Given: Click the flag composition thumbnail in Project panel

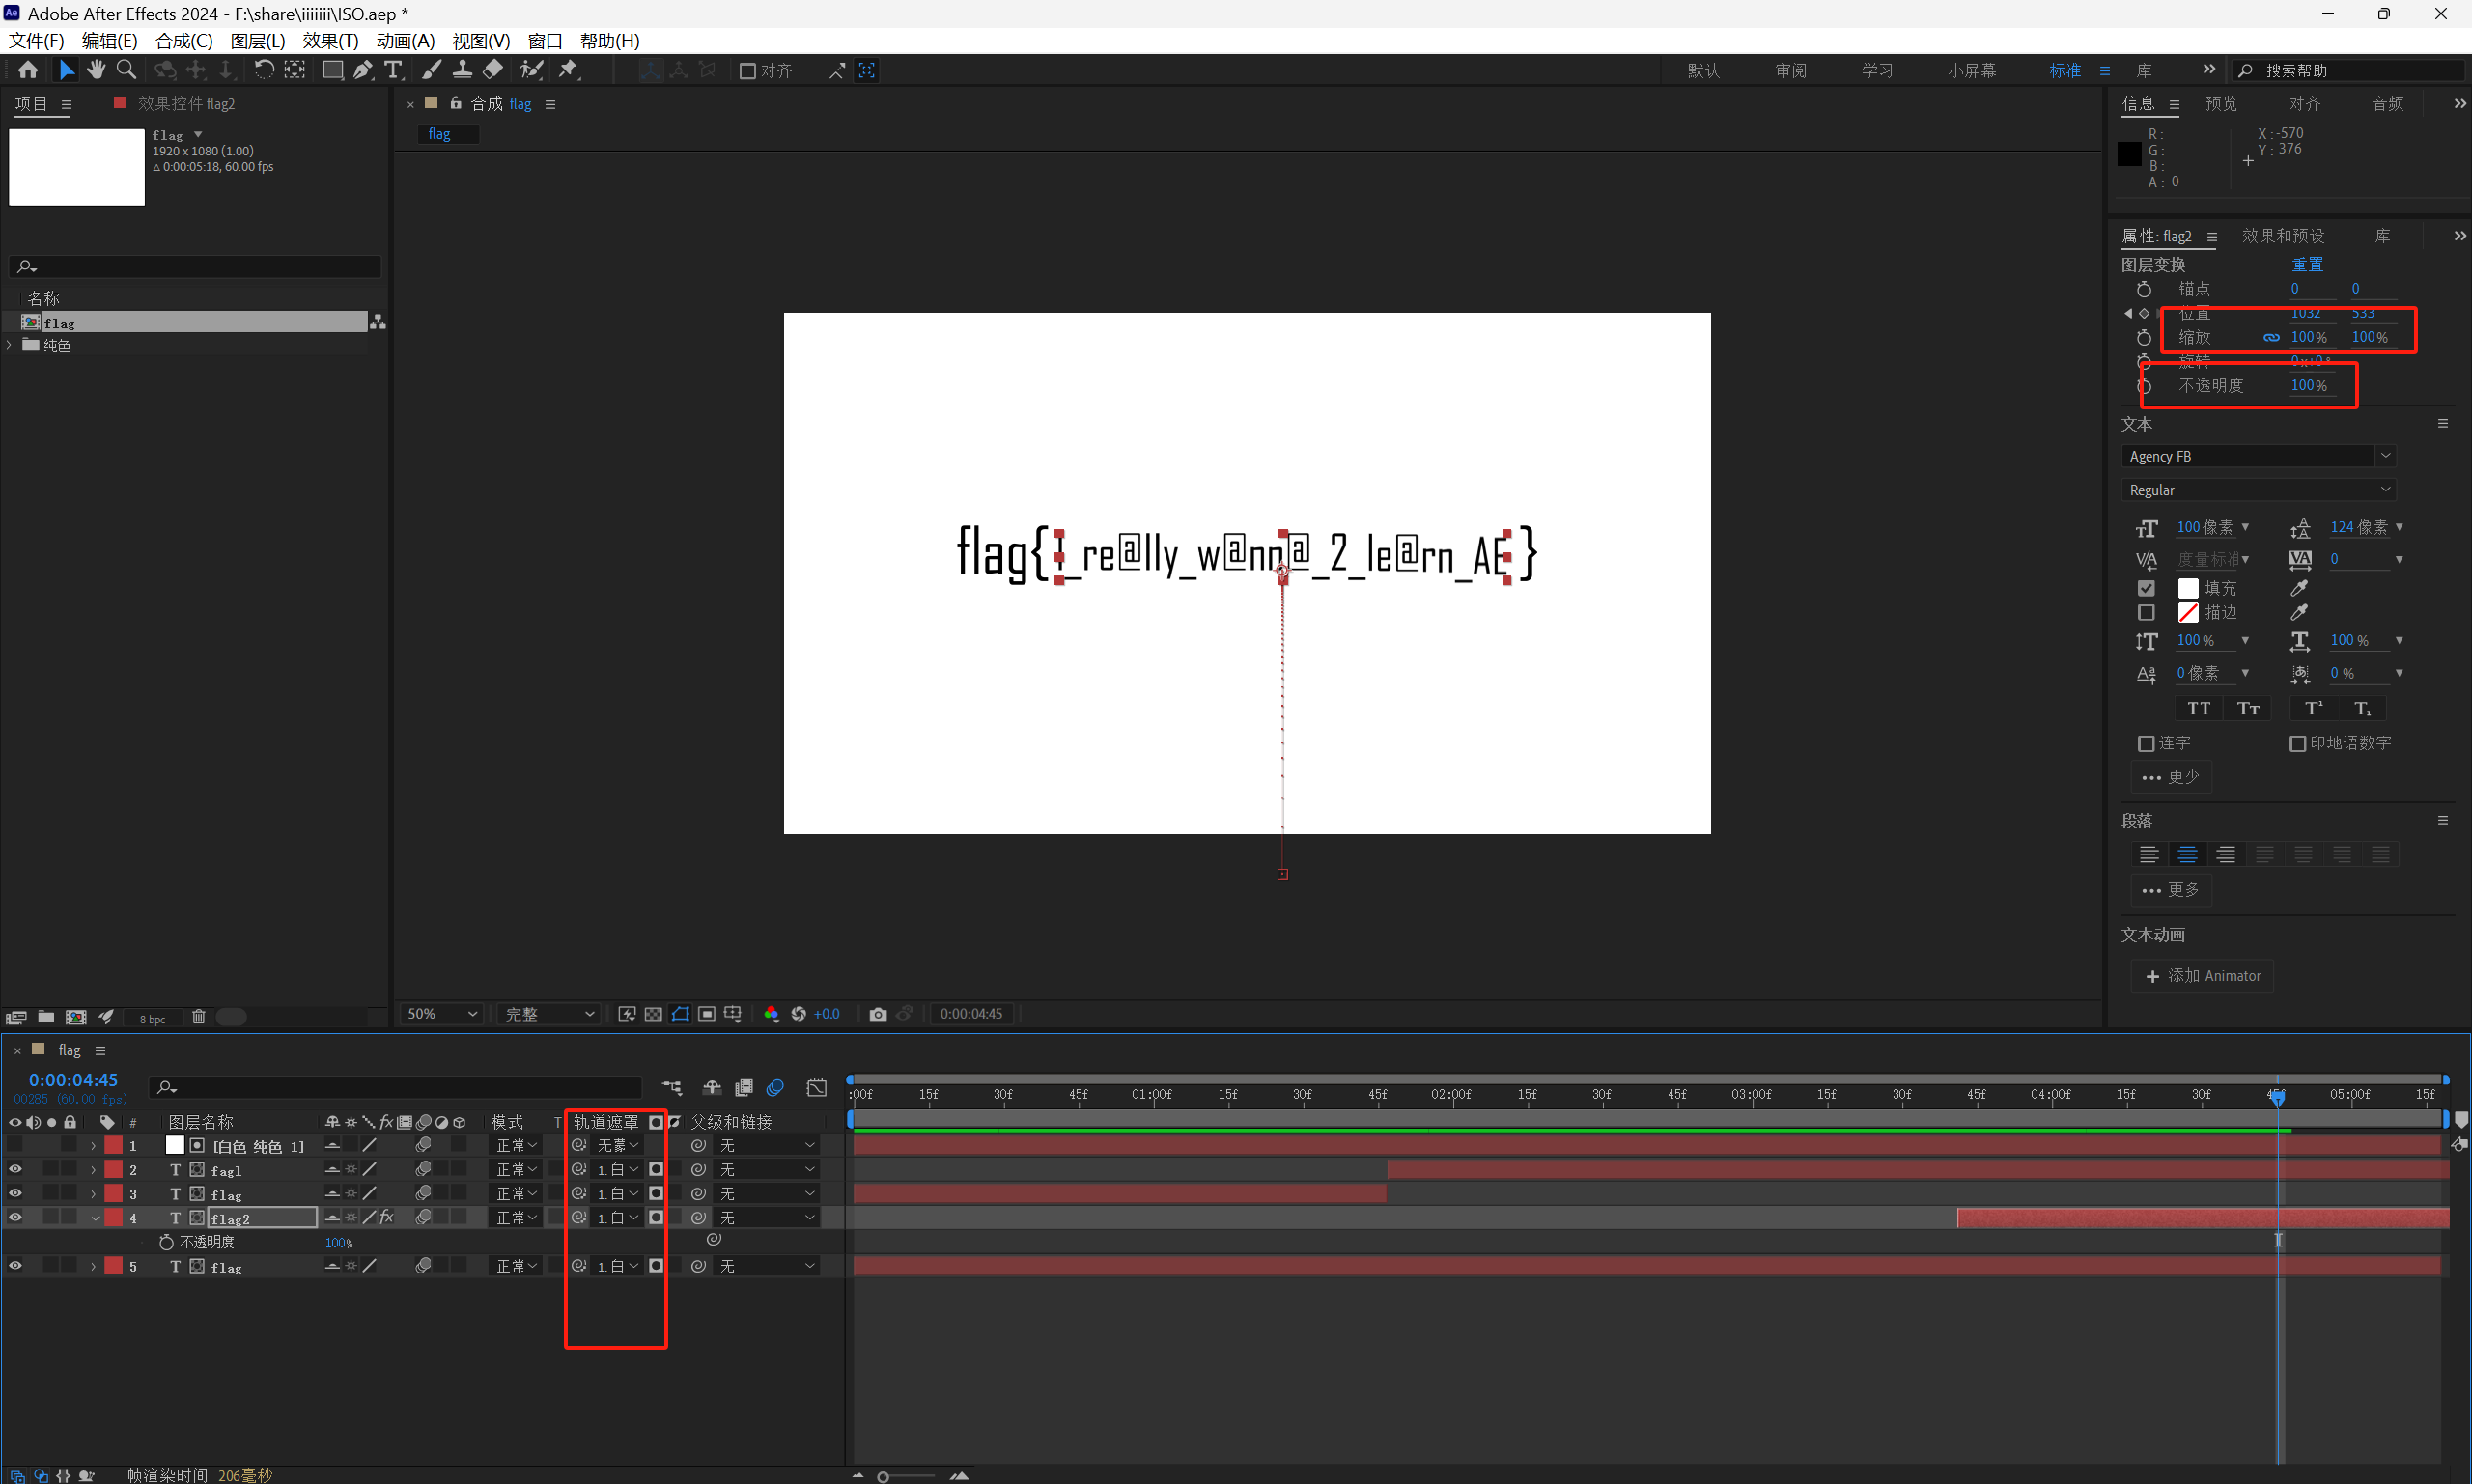Looking at the screenshot, I should [77, 167].
